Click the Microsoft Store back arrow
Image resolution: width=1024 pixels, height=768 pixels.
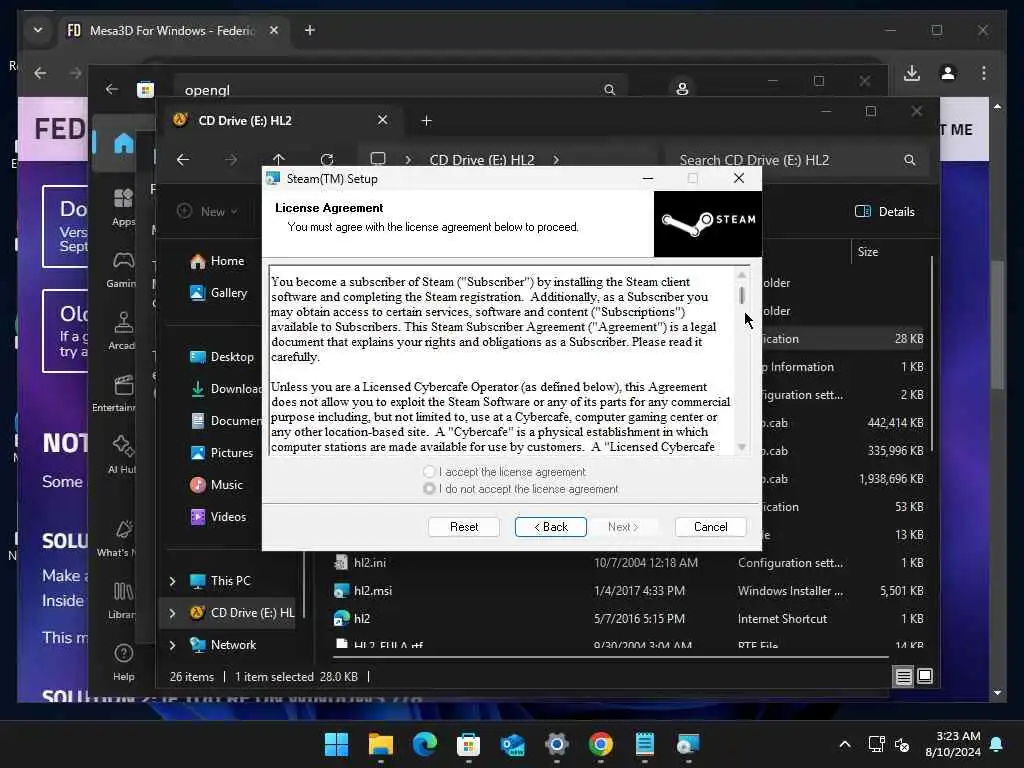(x=112, y=89)
